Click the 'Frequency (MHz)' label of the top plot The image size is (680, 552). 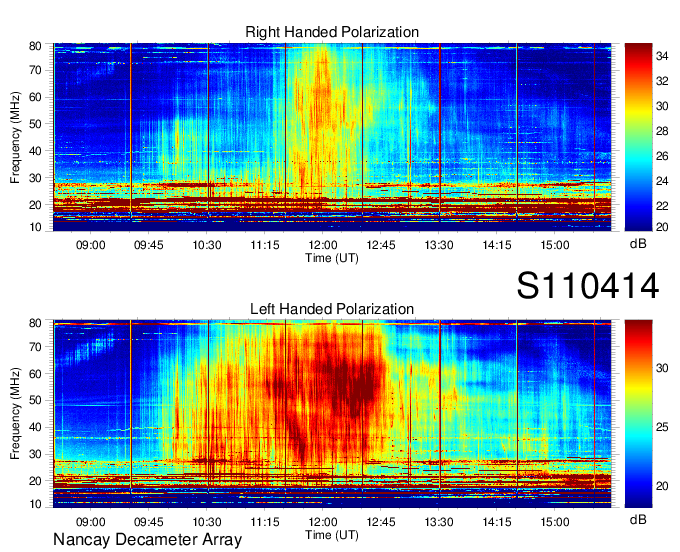[15, 137]
